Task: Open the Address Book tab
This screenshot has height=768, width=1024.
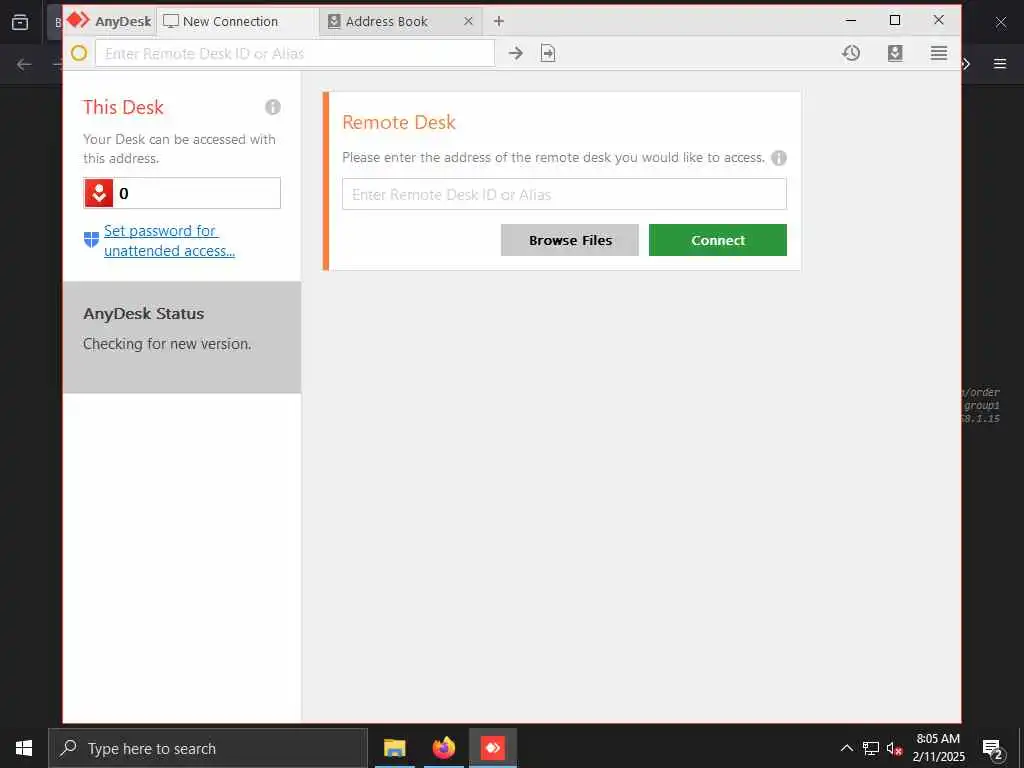Action: [x=401, y=22]
